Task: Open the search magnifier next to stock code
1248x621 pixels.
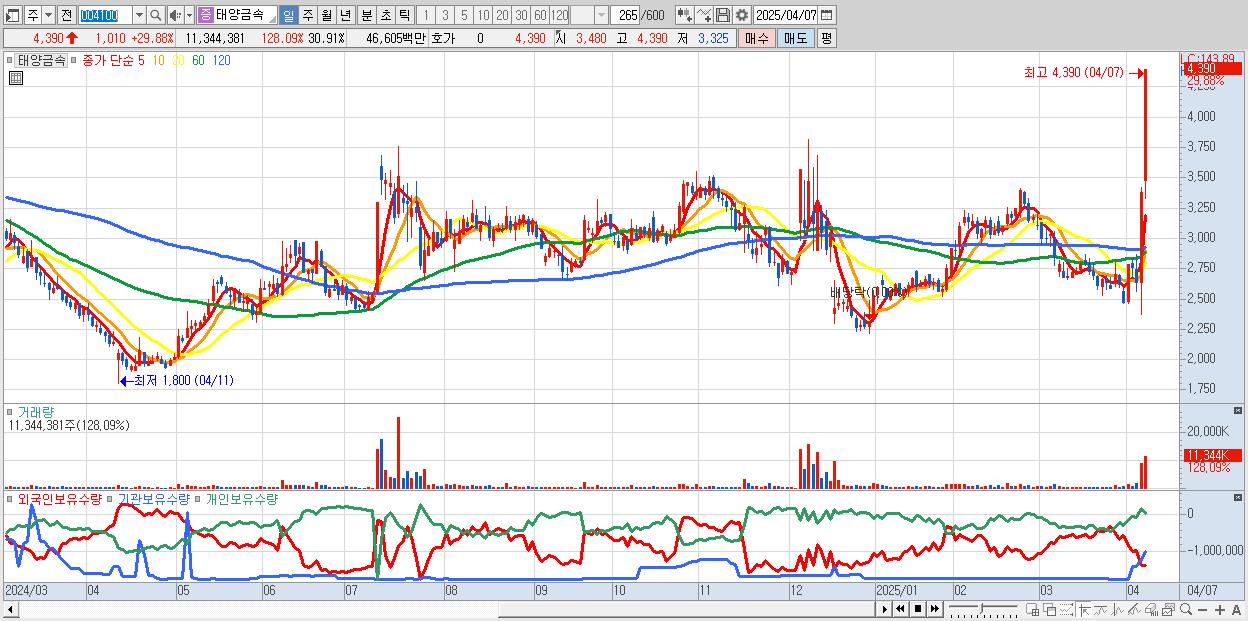Action: tap(155, 15)
